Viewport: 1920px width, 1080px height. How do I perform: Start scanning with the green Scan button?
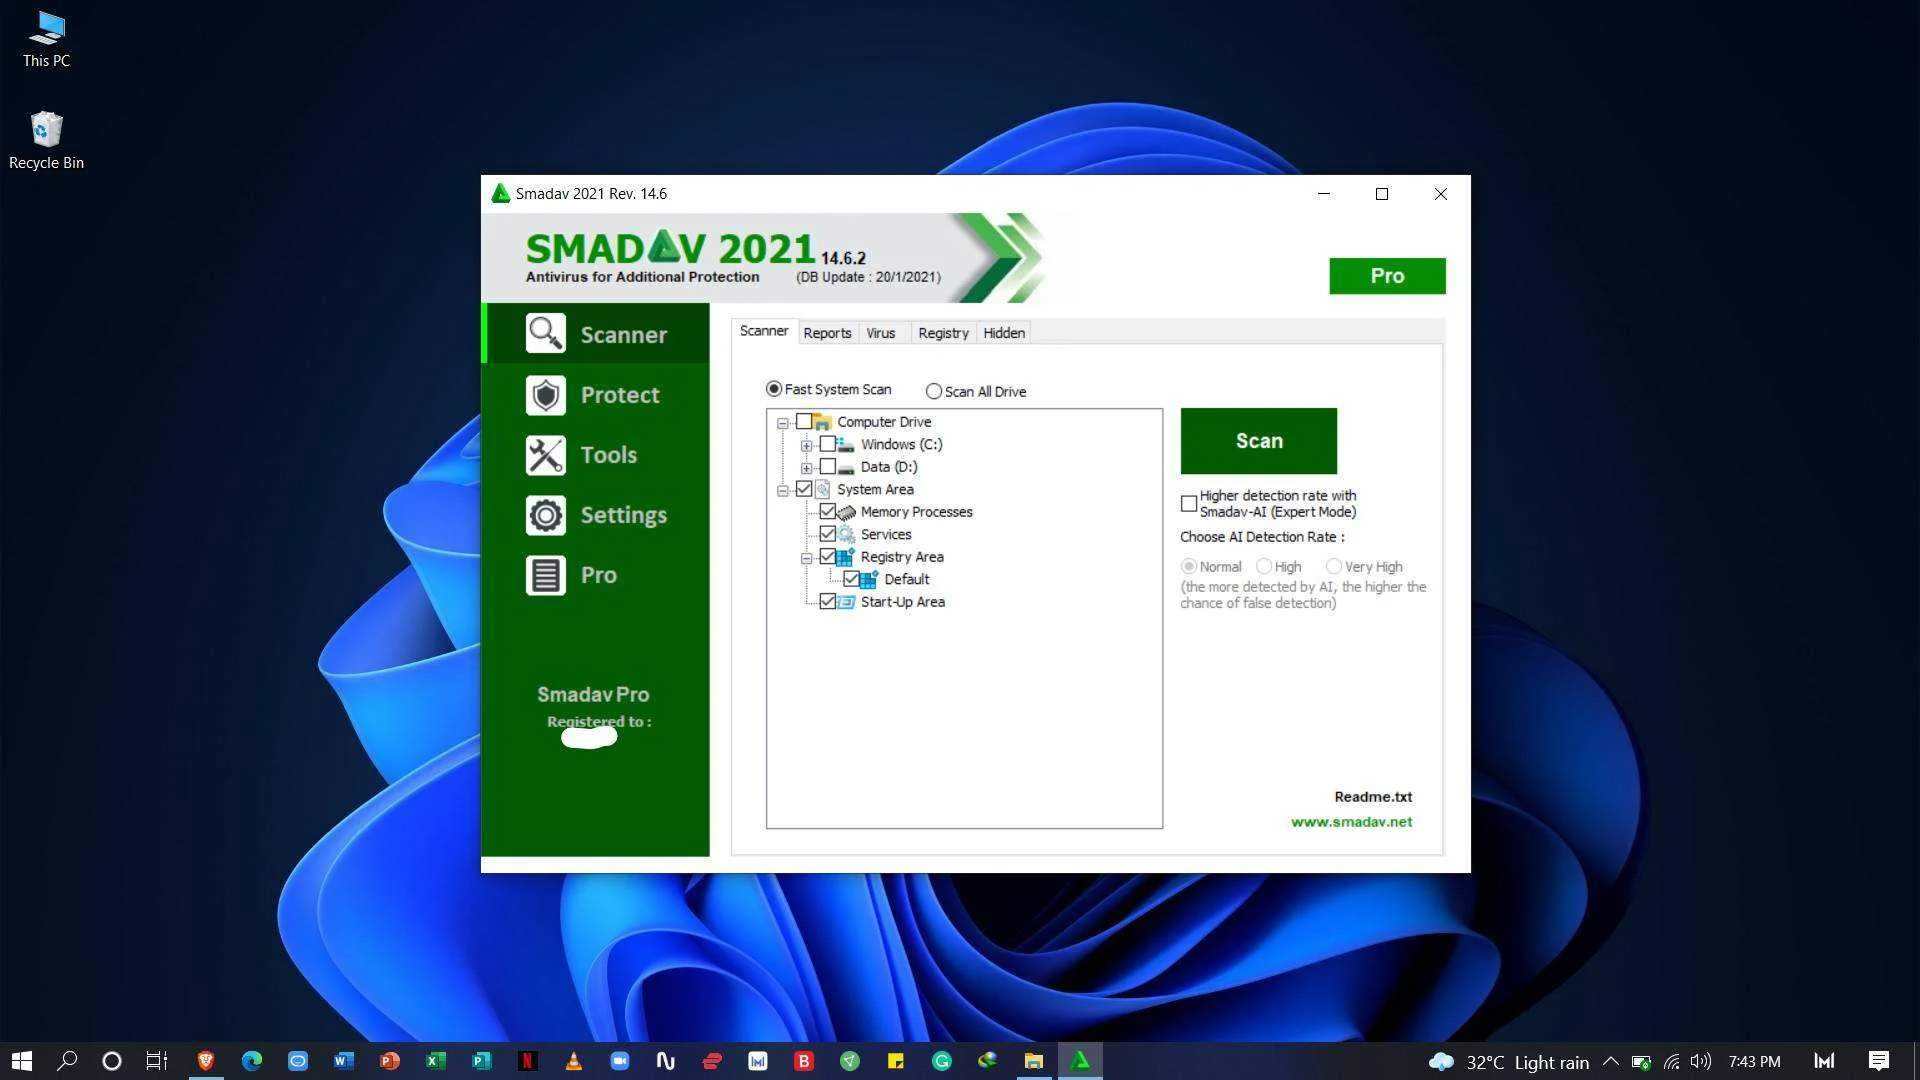pyautogui.click(x=1258, y=441)
